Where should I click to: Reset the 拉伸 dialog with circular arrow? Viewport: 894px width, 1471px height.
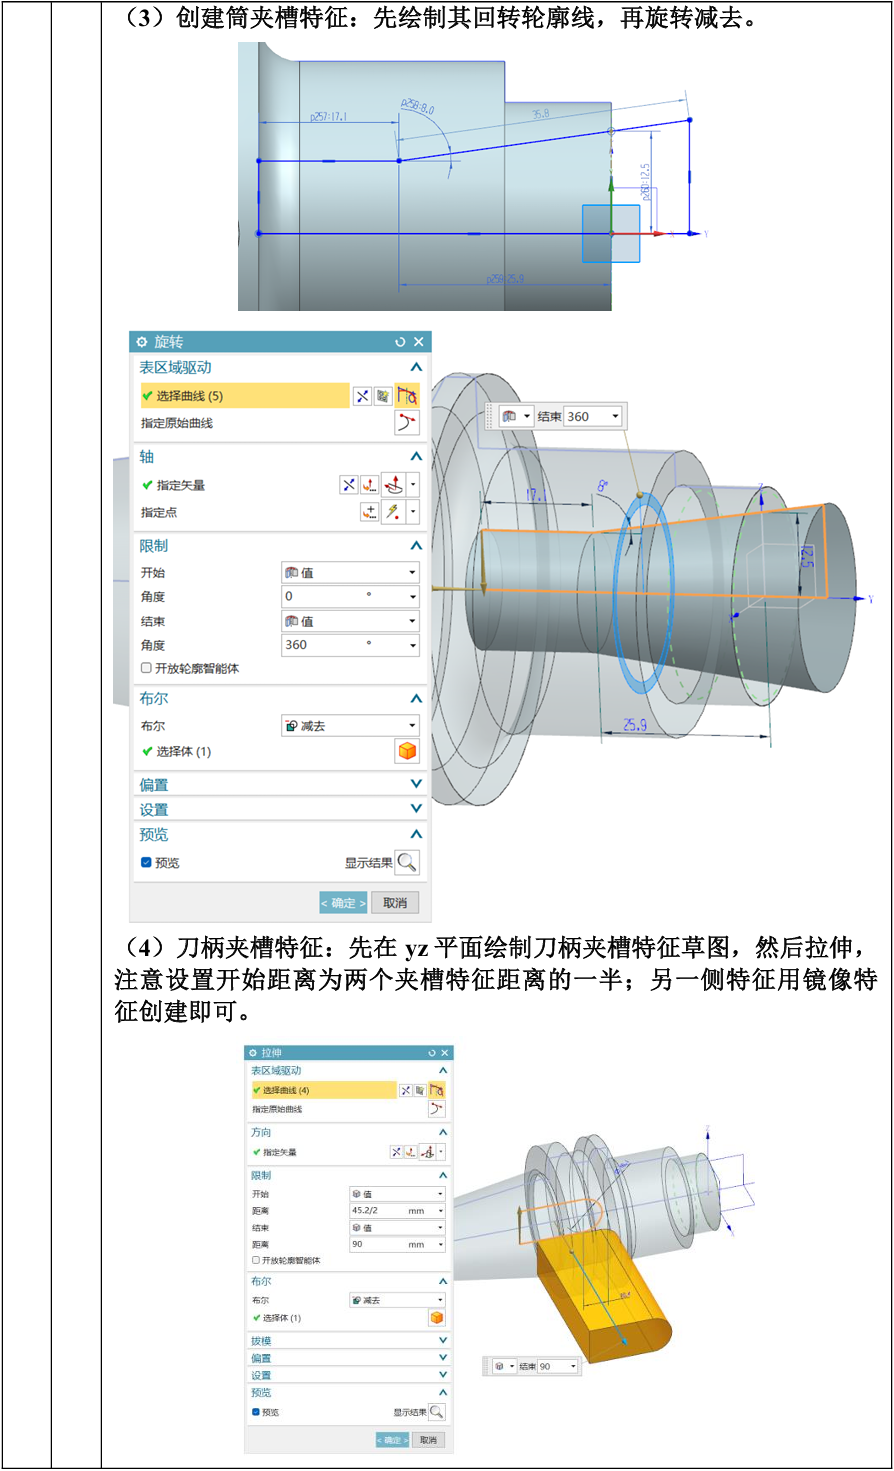pyautogui.click(x=433, y=1053)
